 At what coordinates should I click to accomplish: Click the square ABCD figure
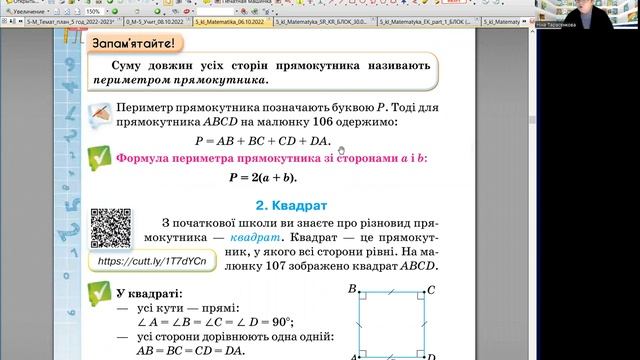(392, 323)
